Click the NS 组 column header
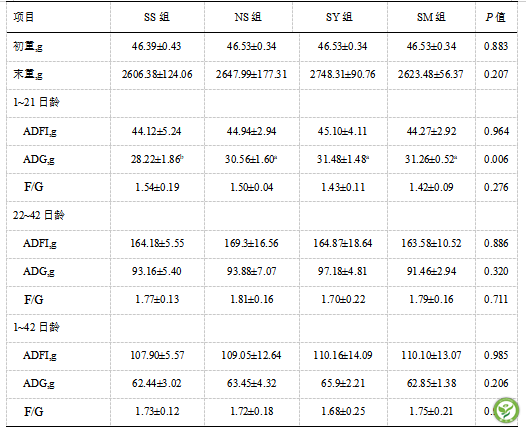Viewport: 526px width, 430px height. coord(248,17)
